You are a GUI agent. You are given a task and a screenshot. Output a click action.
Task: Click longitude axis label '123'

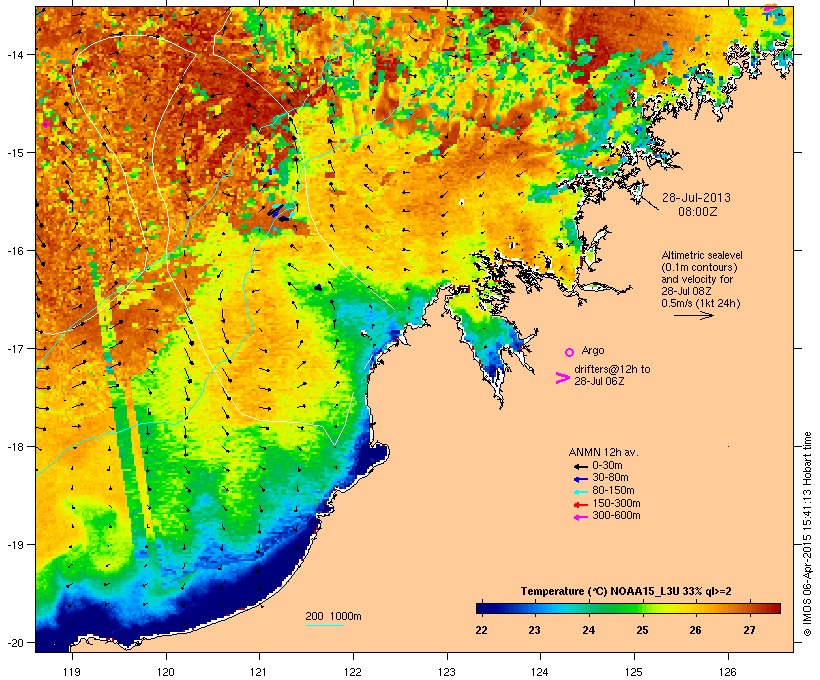point(447,672)
